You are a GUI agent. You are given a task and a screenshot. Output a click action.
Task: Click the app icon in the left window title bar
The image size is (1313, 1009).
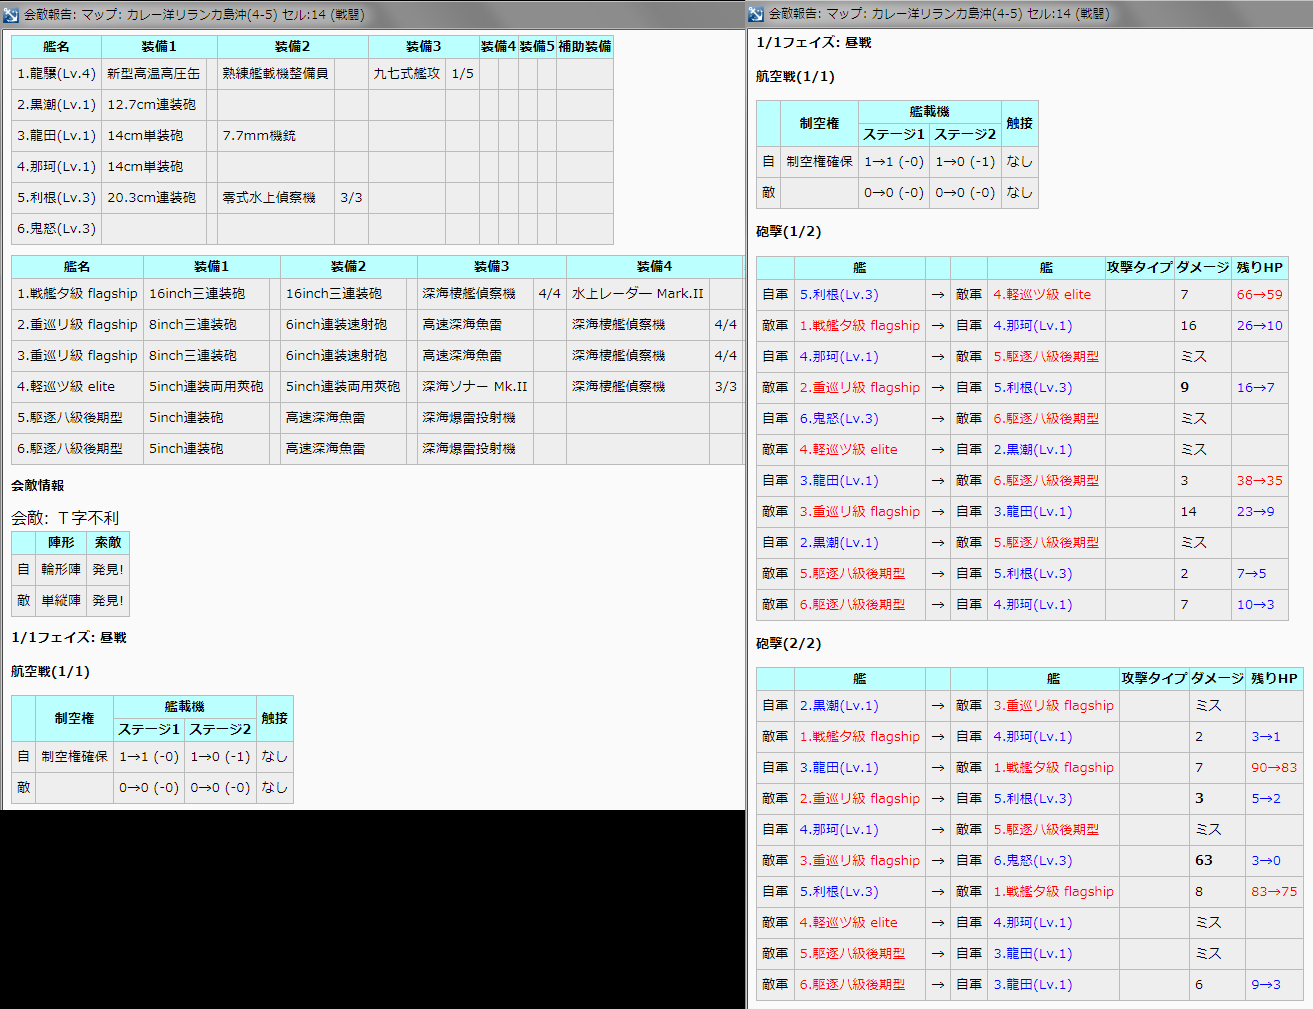11,14
